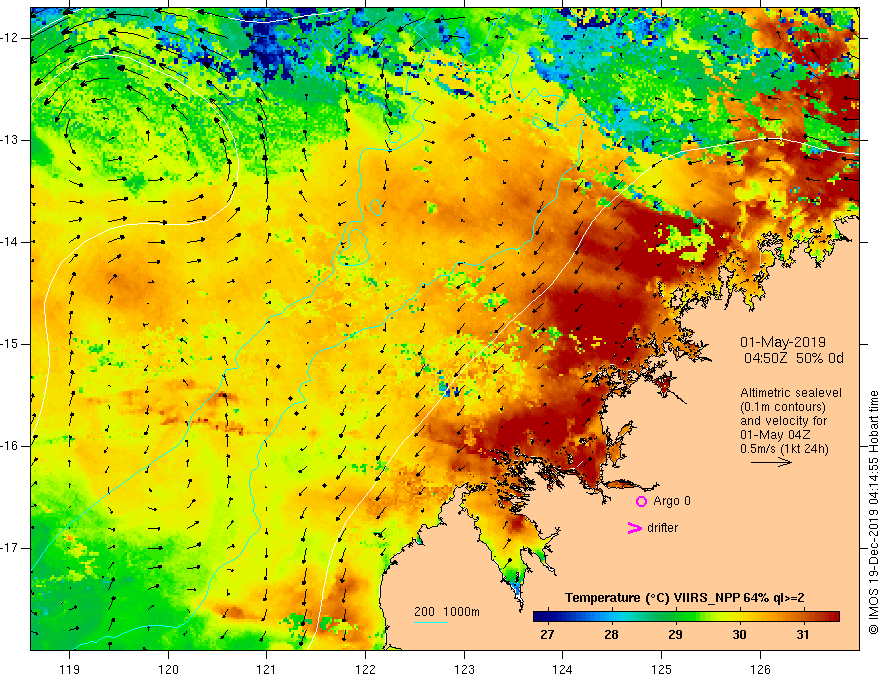
Task: Click the Altimetric sealevel label
Action: [x=791, y=393]
